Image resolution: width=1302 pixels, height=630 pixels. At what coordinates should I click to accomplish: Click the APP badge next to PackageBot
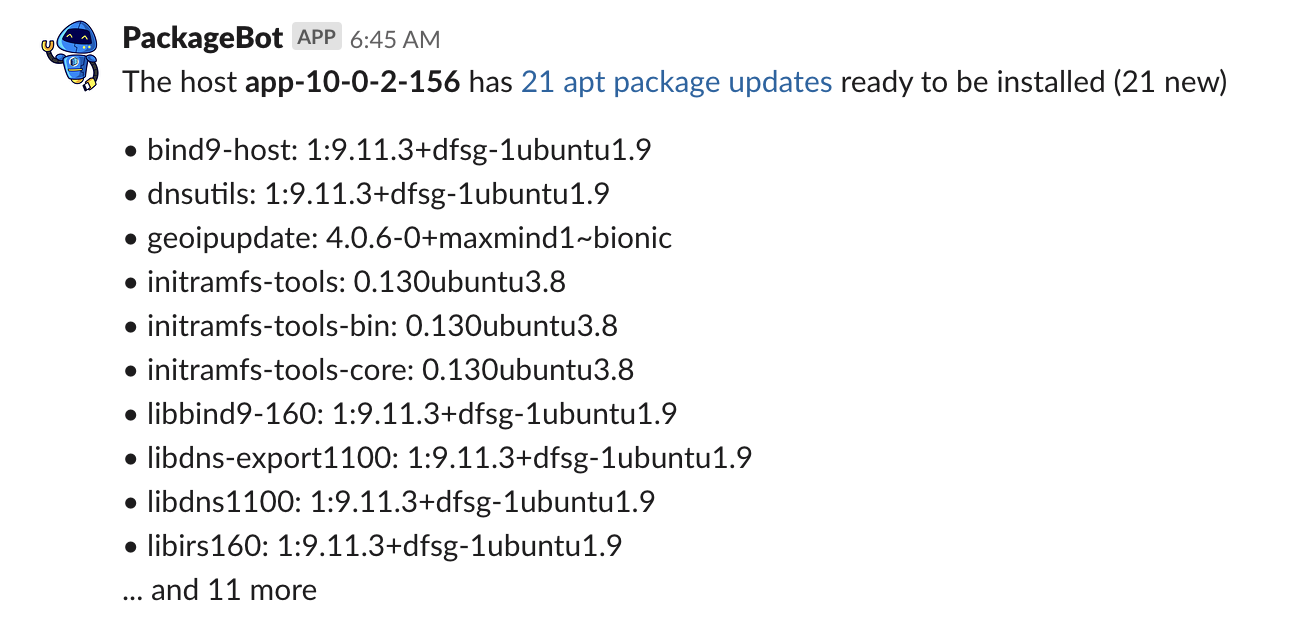317,37
